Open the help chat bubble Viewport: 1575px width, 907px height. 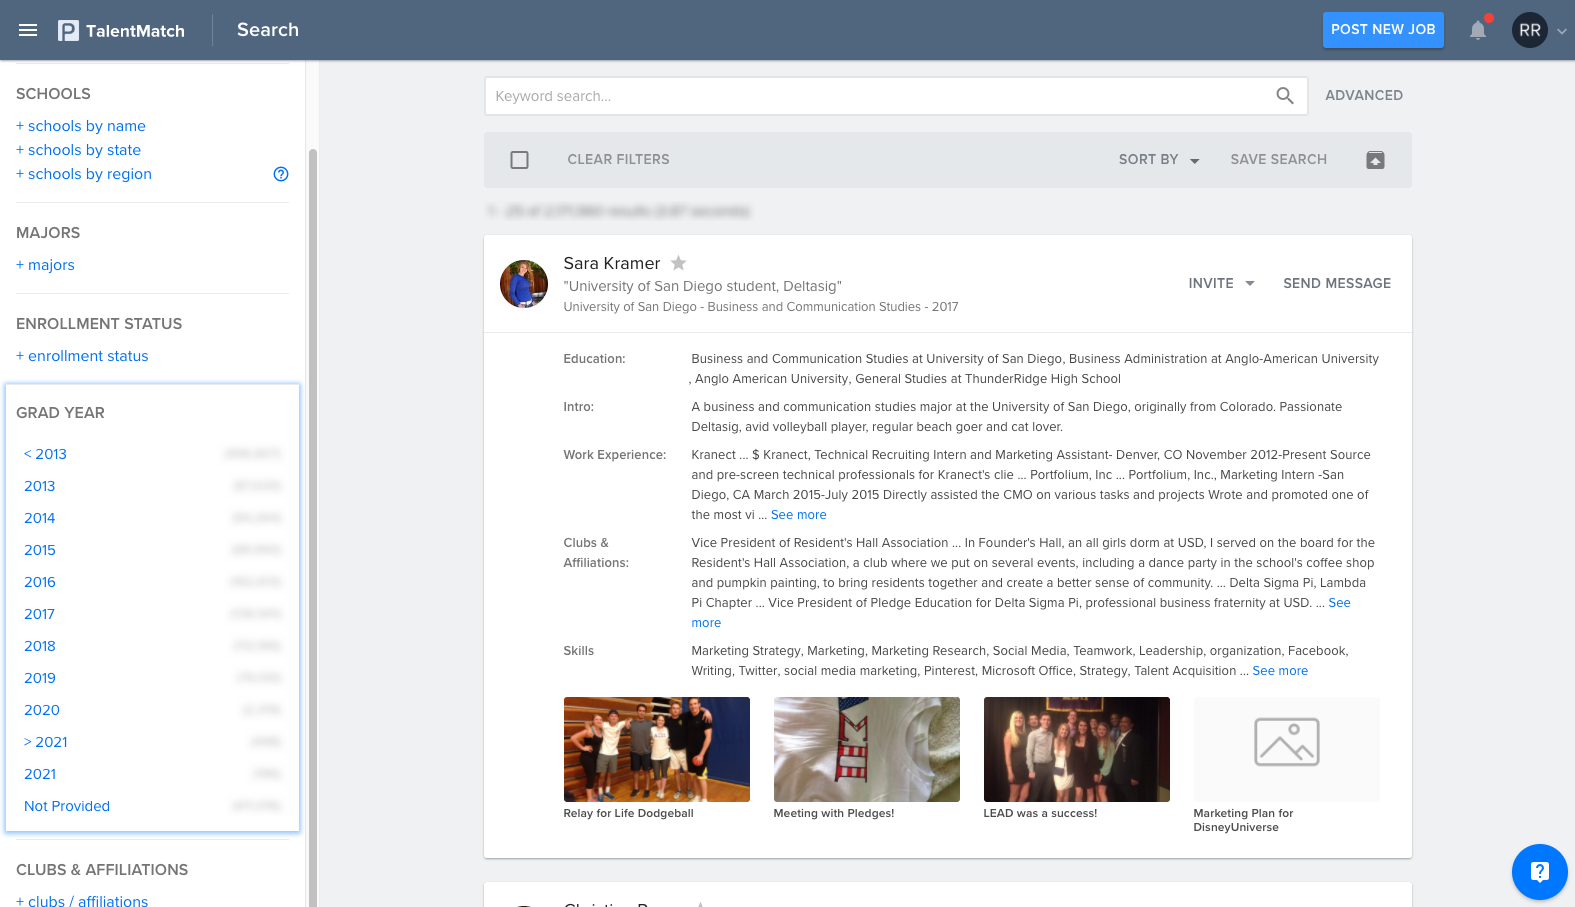[x=1539, y=872]
